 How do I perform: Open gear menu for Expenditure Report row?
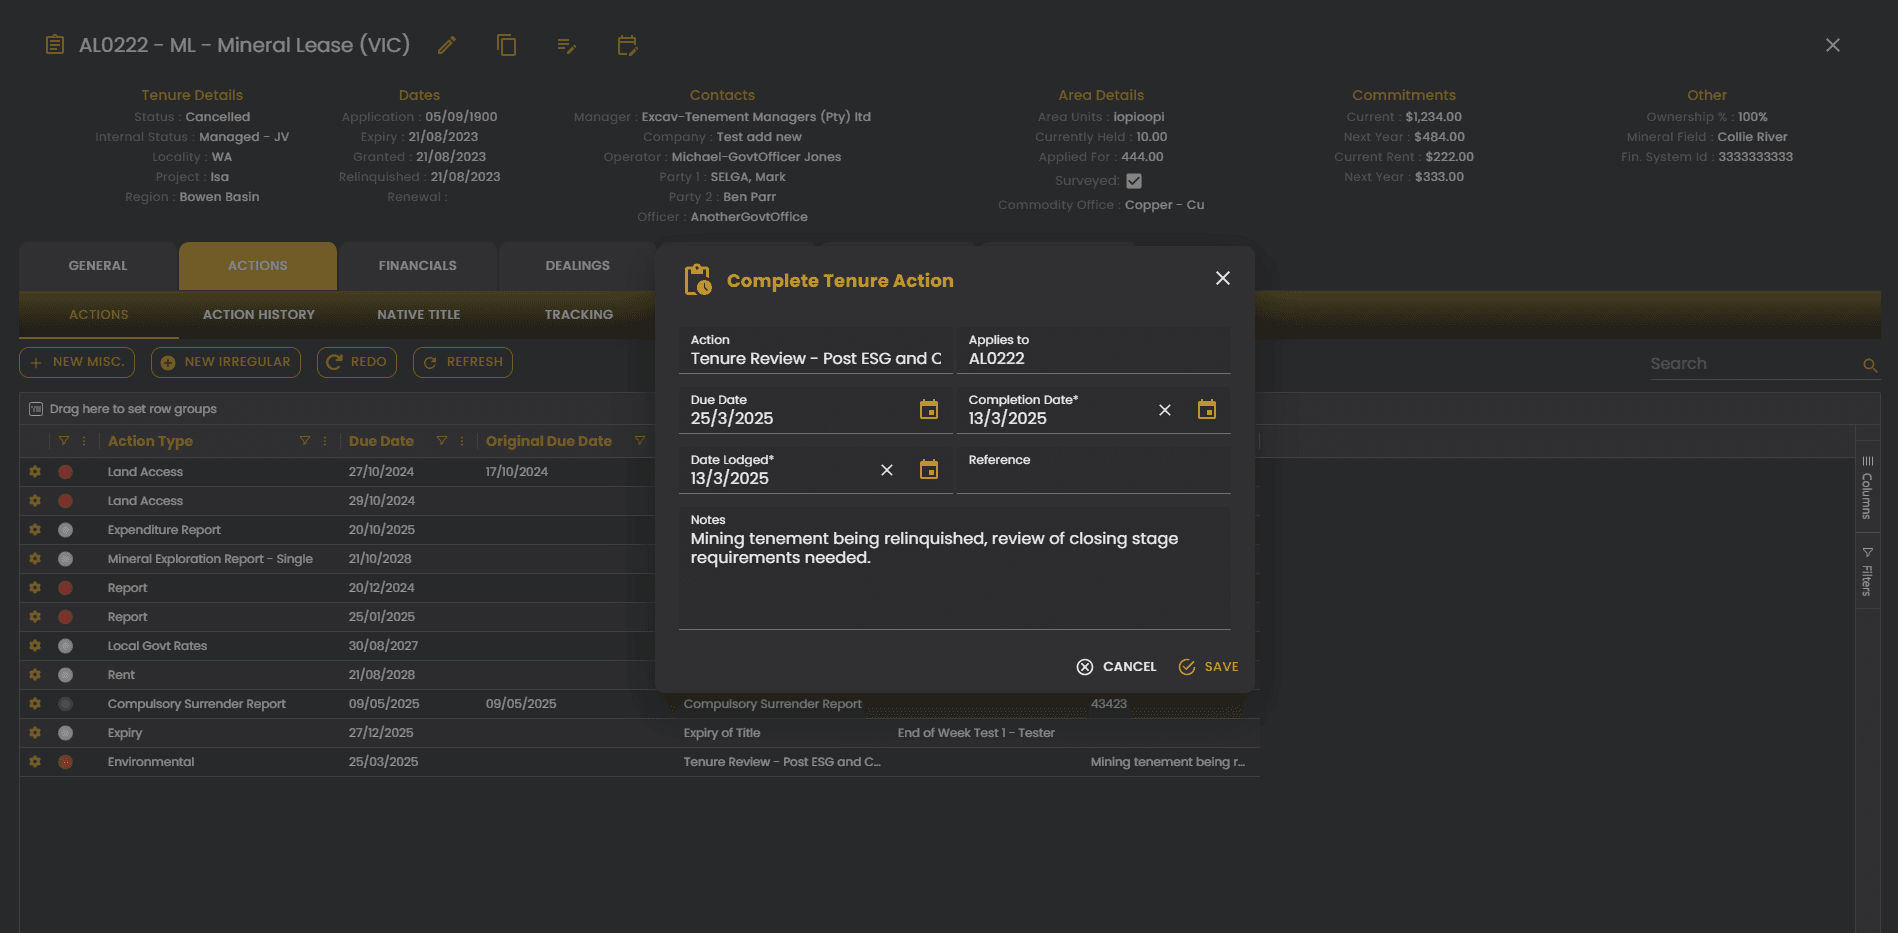(x=35, y=530)
